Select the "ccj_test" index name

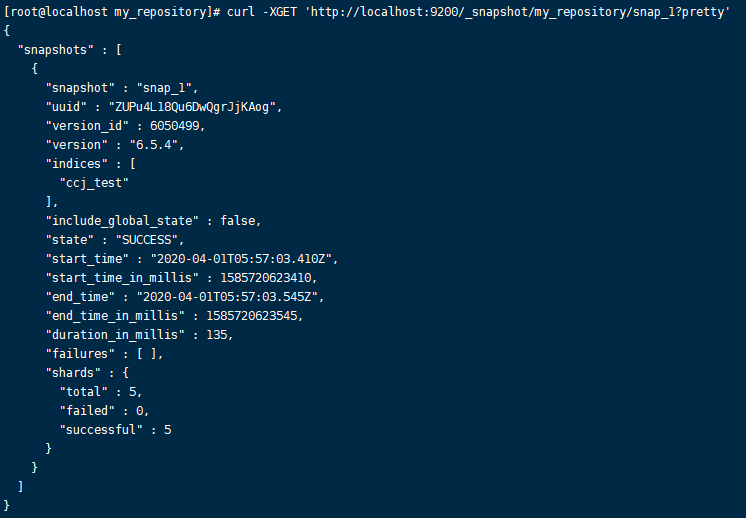(95, 182)
